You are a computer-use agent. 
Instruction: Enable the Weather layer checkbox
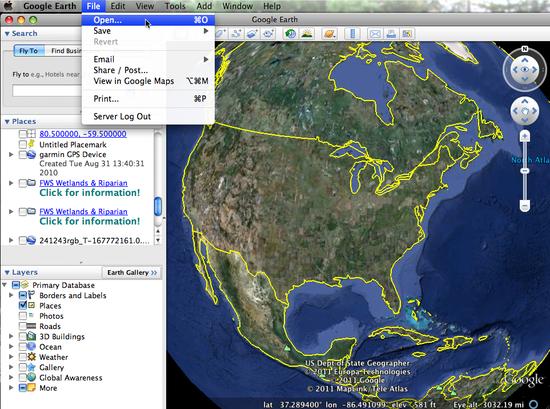(x=23, y=357)
